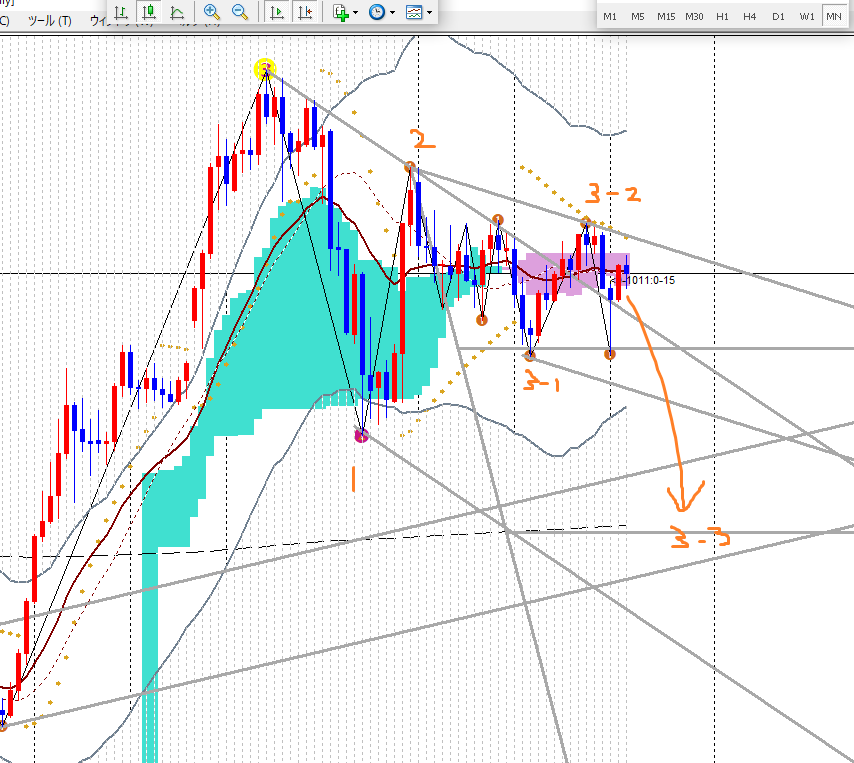This screenshot has width=854, height=763.
Task: Switch to line chart mode
Action: click(177, 12)
